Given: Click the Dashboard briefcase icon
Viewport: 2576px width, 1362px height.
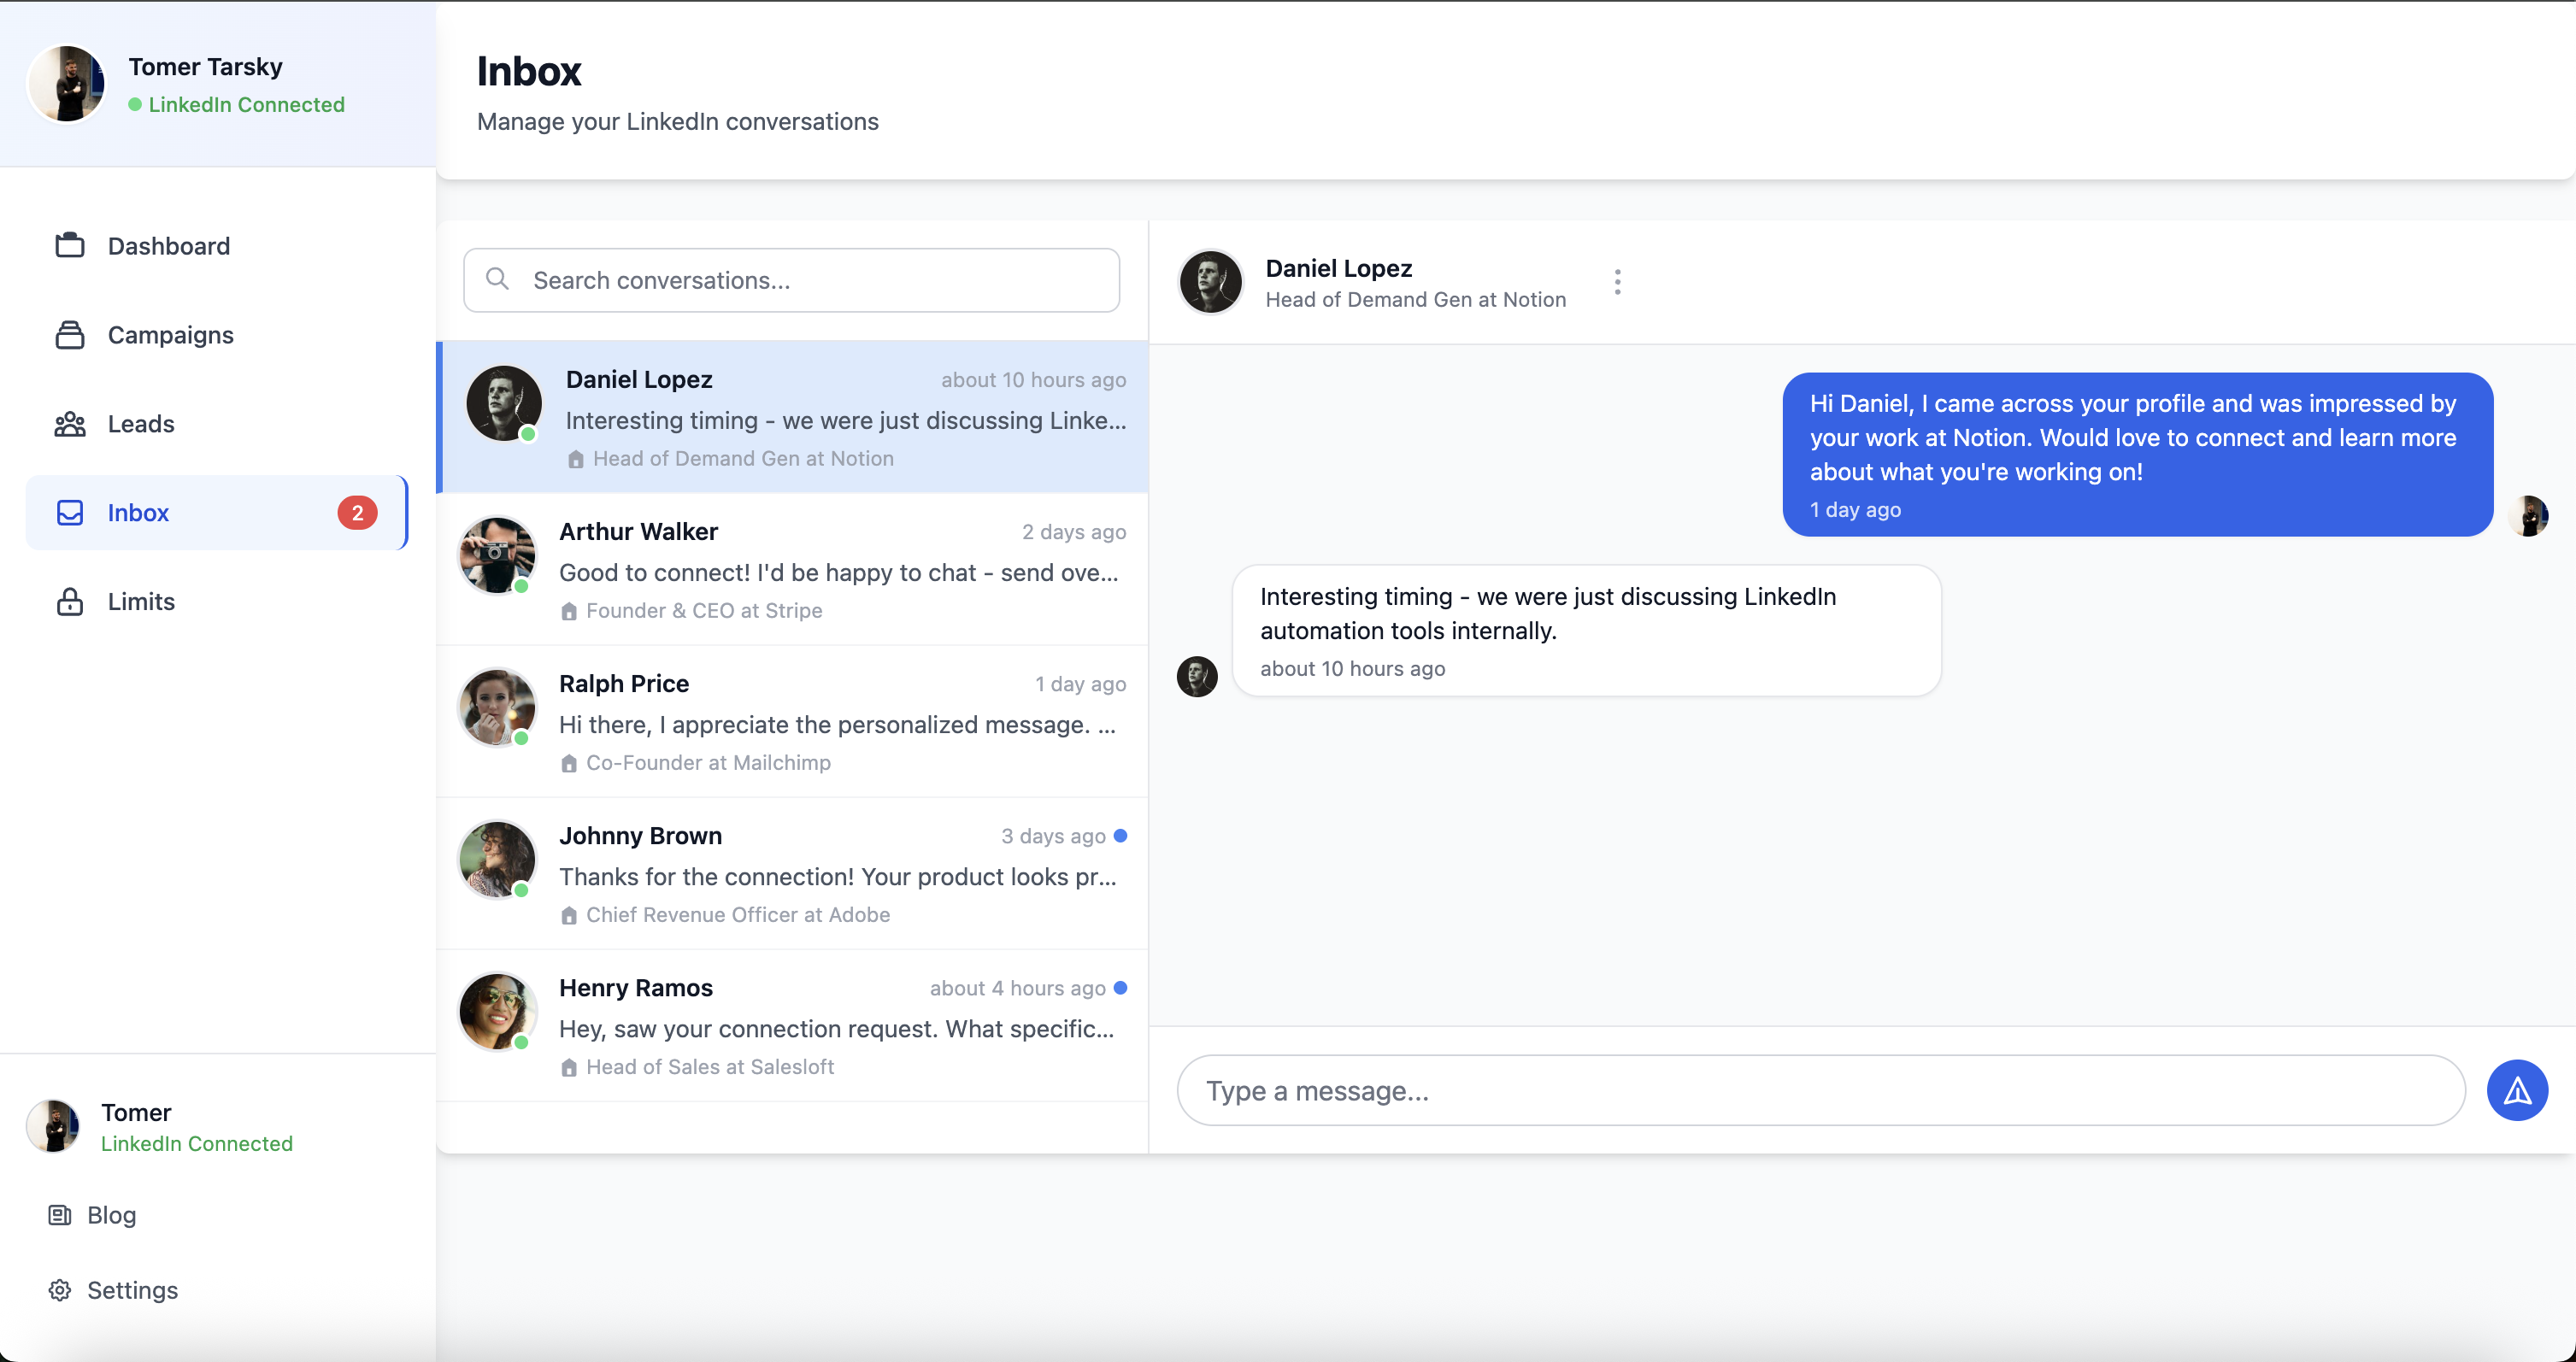Looking at the screenshot, I should [x=70, y=246].
